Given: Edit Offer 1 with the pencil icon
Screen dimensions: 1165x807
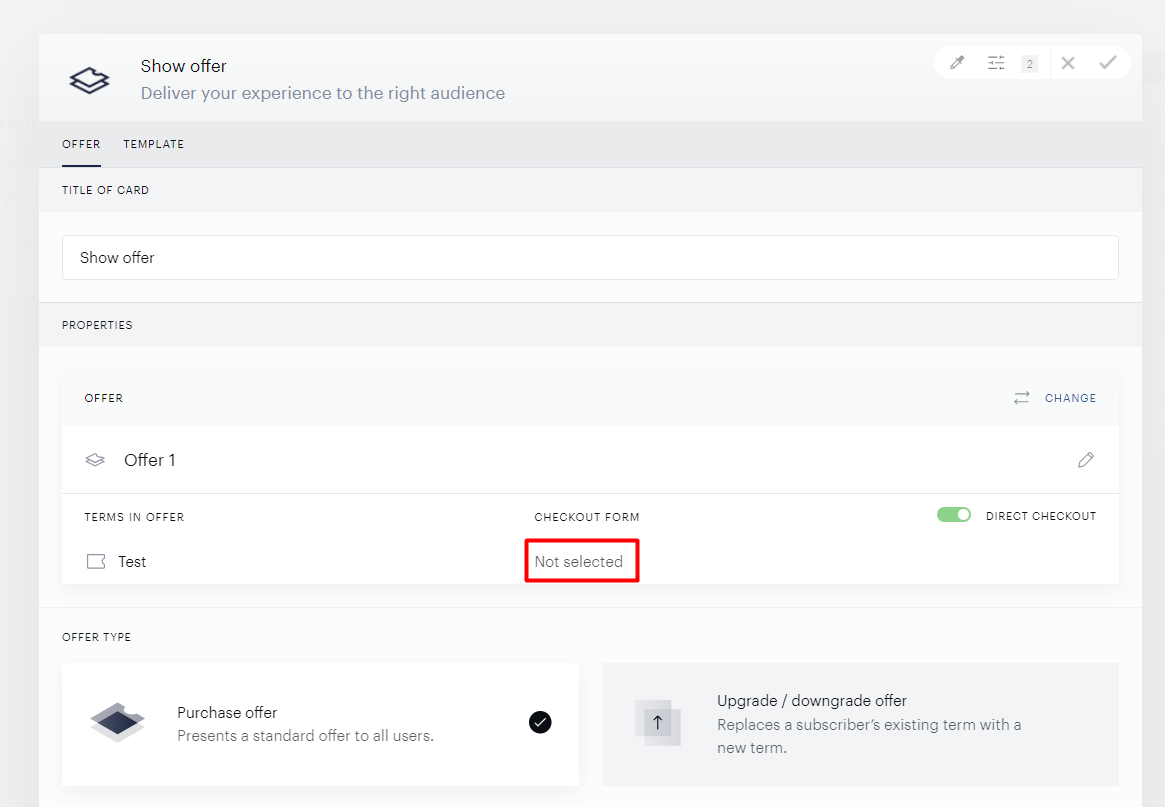Looking at the screenshot, I should tap(1086, 460).
